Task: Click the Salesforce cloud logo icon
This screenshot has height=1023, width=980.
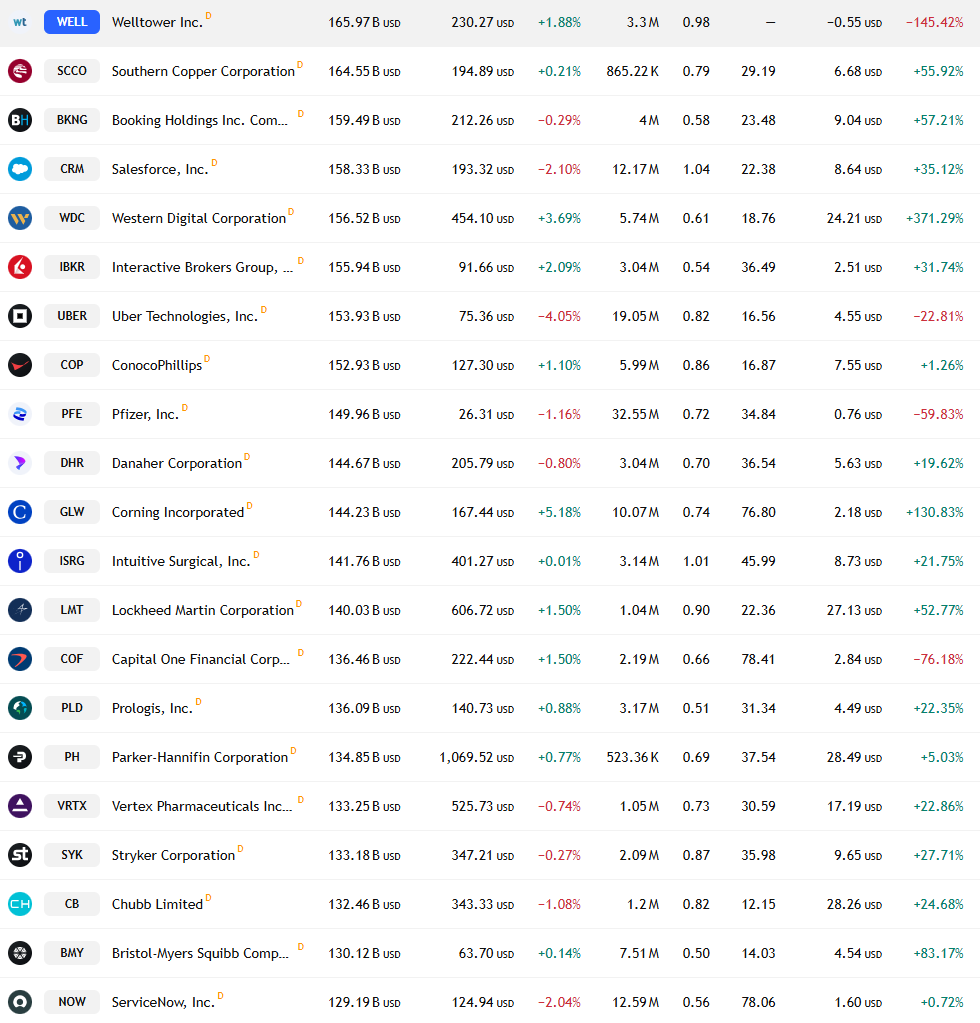Action: [x=20, y=169]
